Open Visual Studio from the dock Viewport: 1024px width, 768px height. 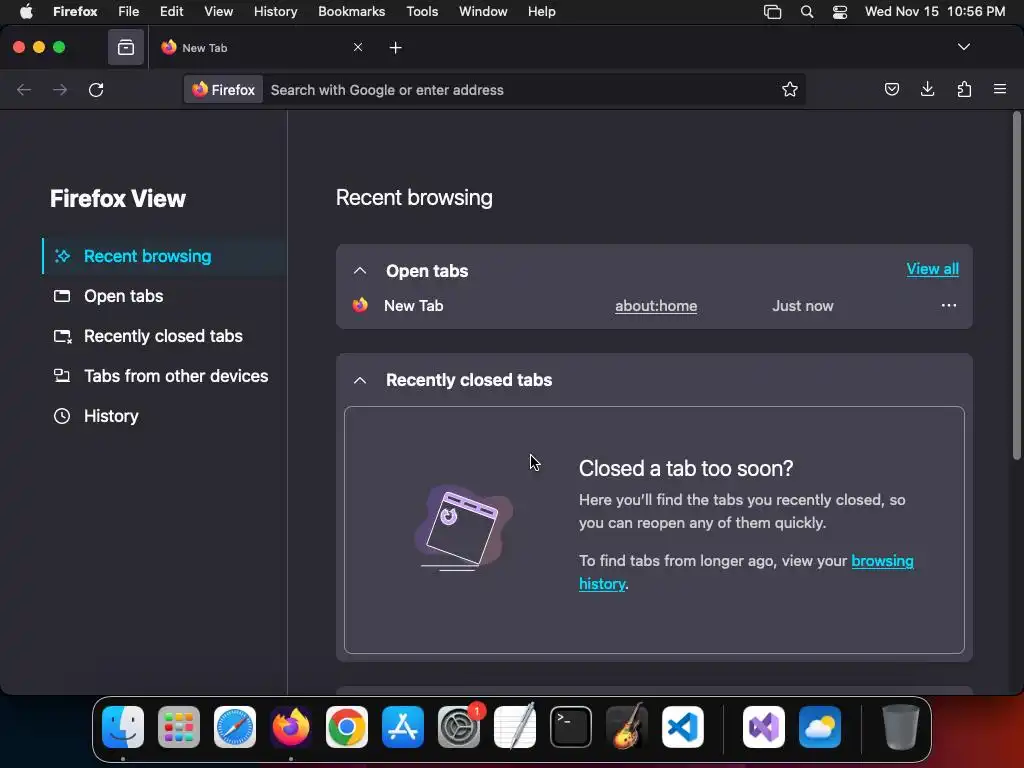764,727
